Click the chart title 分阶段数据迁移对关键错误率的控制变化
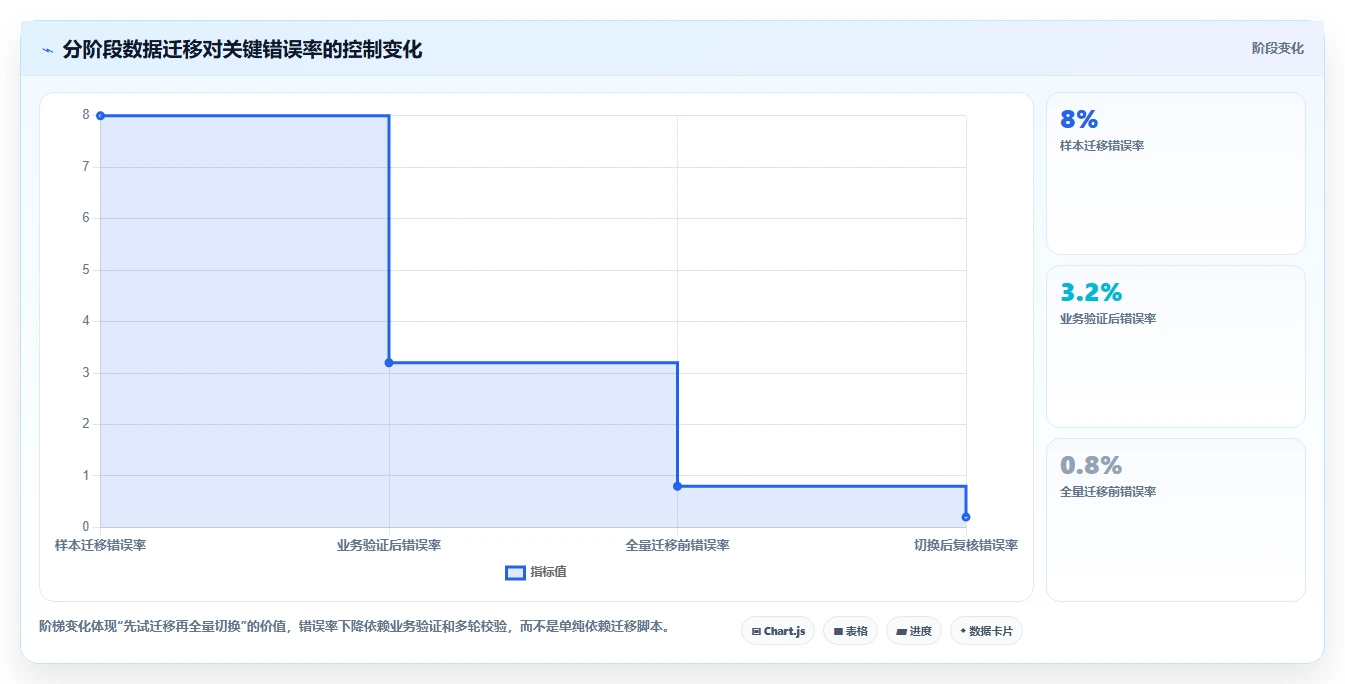This screenshot has width=1345, height=684. tap(242, 49)
